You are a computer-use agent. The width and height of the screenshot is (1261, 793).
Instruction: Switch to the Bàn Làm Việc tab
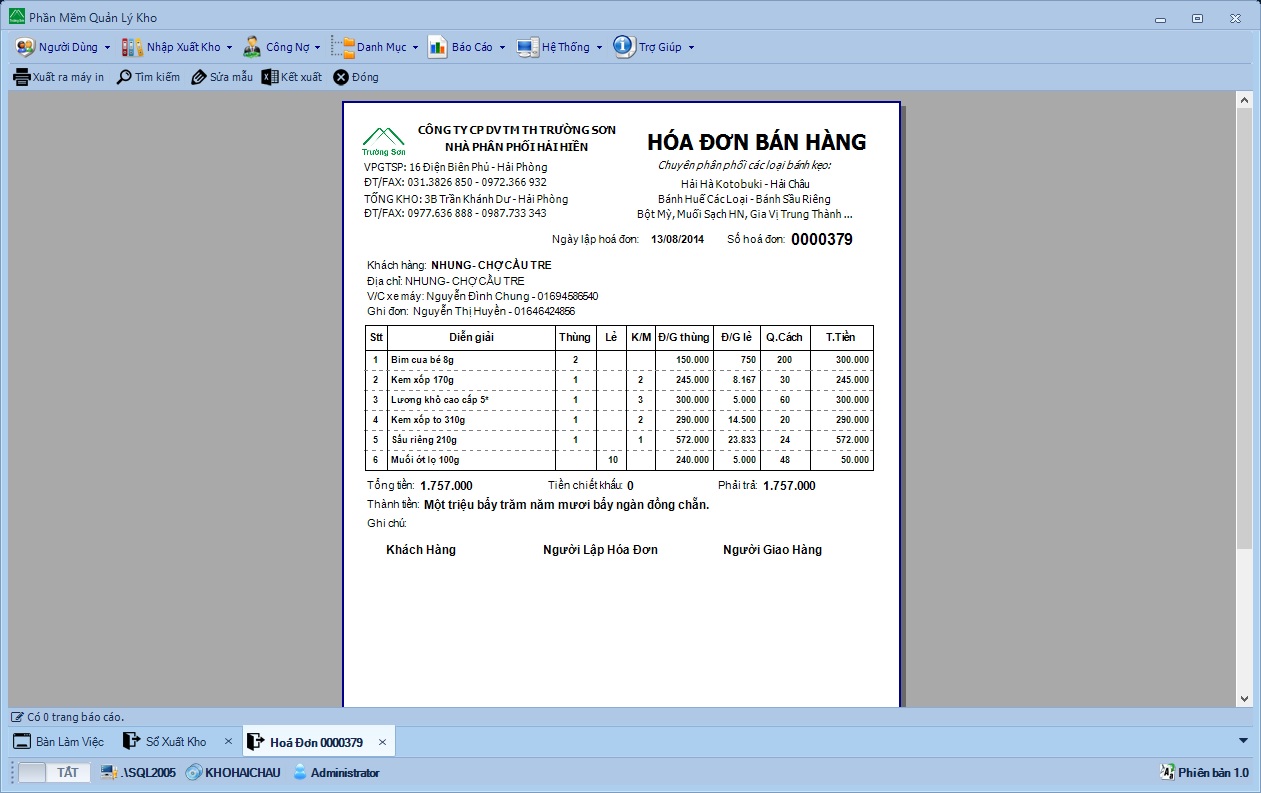click(x=59, y=742)
